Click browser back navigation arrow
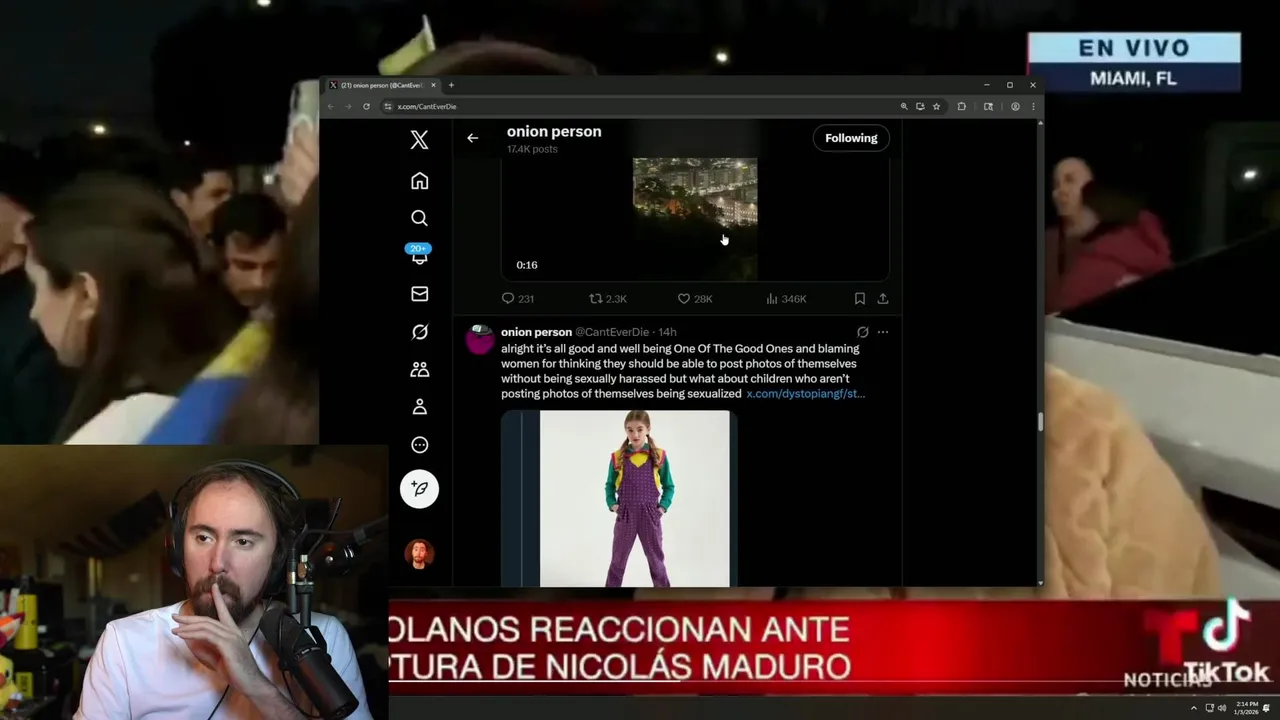The image size is (1280, 720). pyautogui.click(x=330, y=106)
